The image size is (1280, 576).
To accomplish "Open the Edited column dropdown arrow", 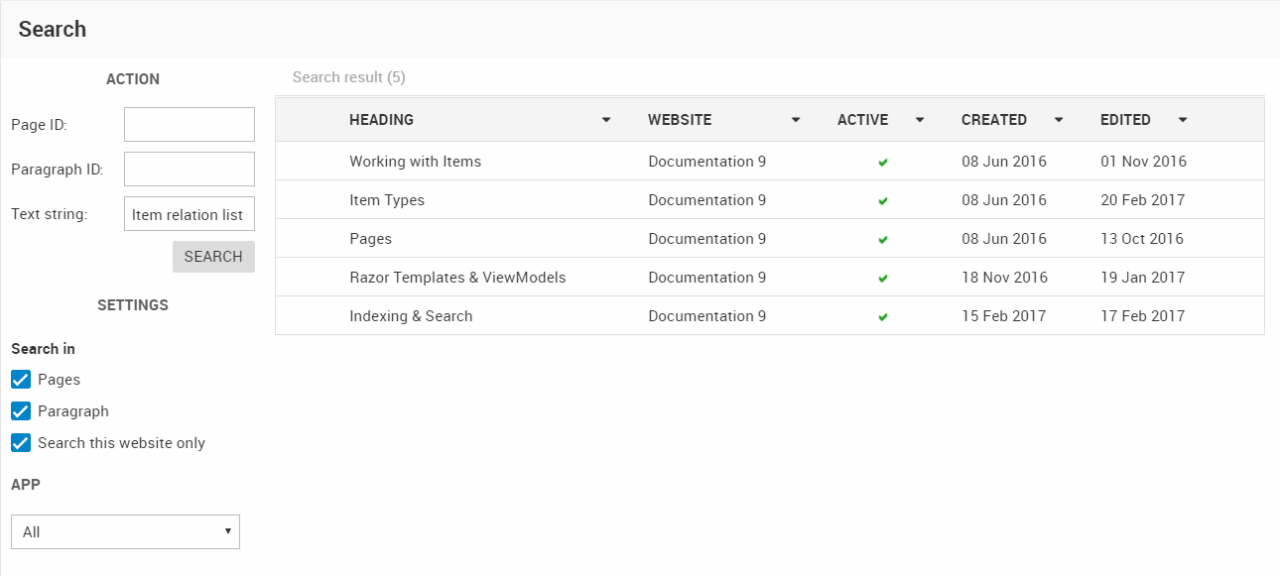I will (1183, 120).
